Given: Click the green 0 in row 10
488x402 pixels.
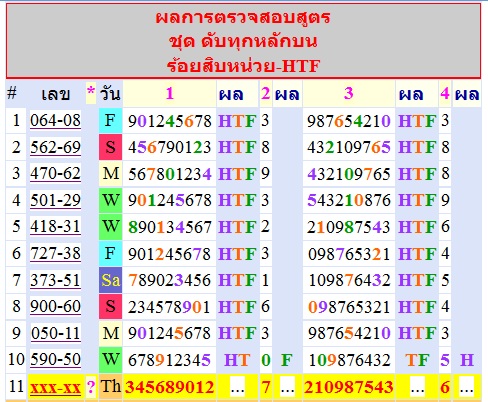Looking at the screenshot, I should (x=265, y=360).
